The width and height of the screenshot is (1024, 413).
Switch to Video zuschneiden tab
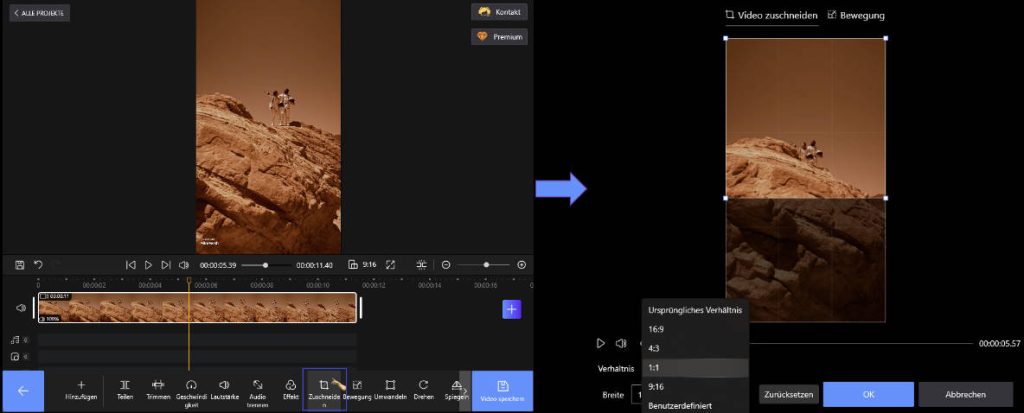[771, 14]
